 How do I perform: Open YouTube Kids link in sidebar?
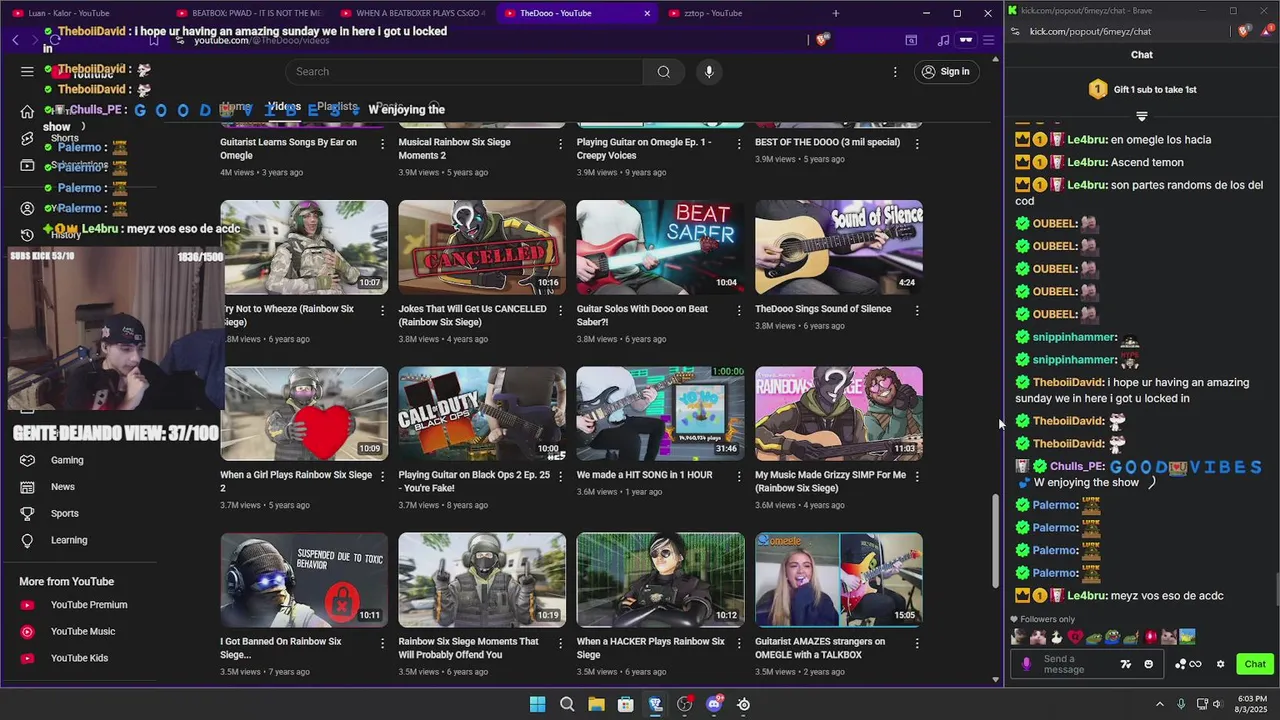(x=79, y=658)
